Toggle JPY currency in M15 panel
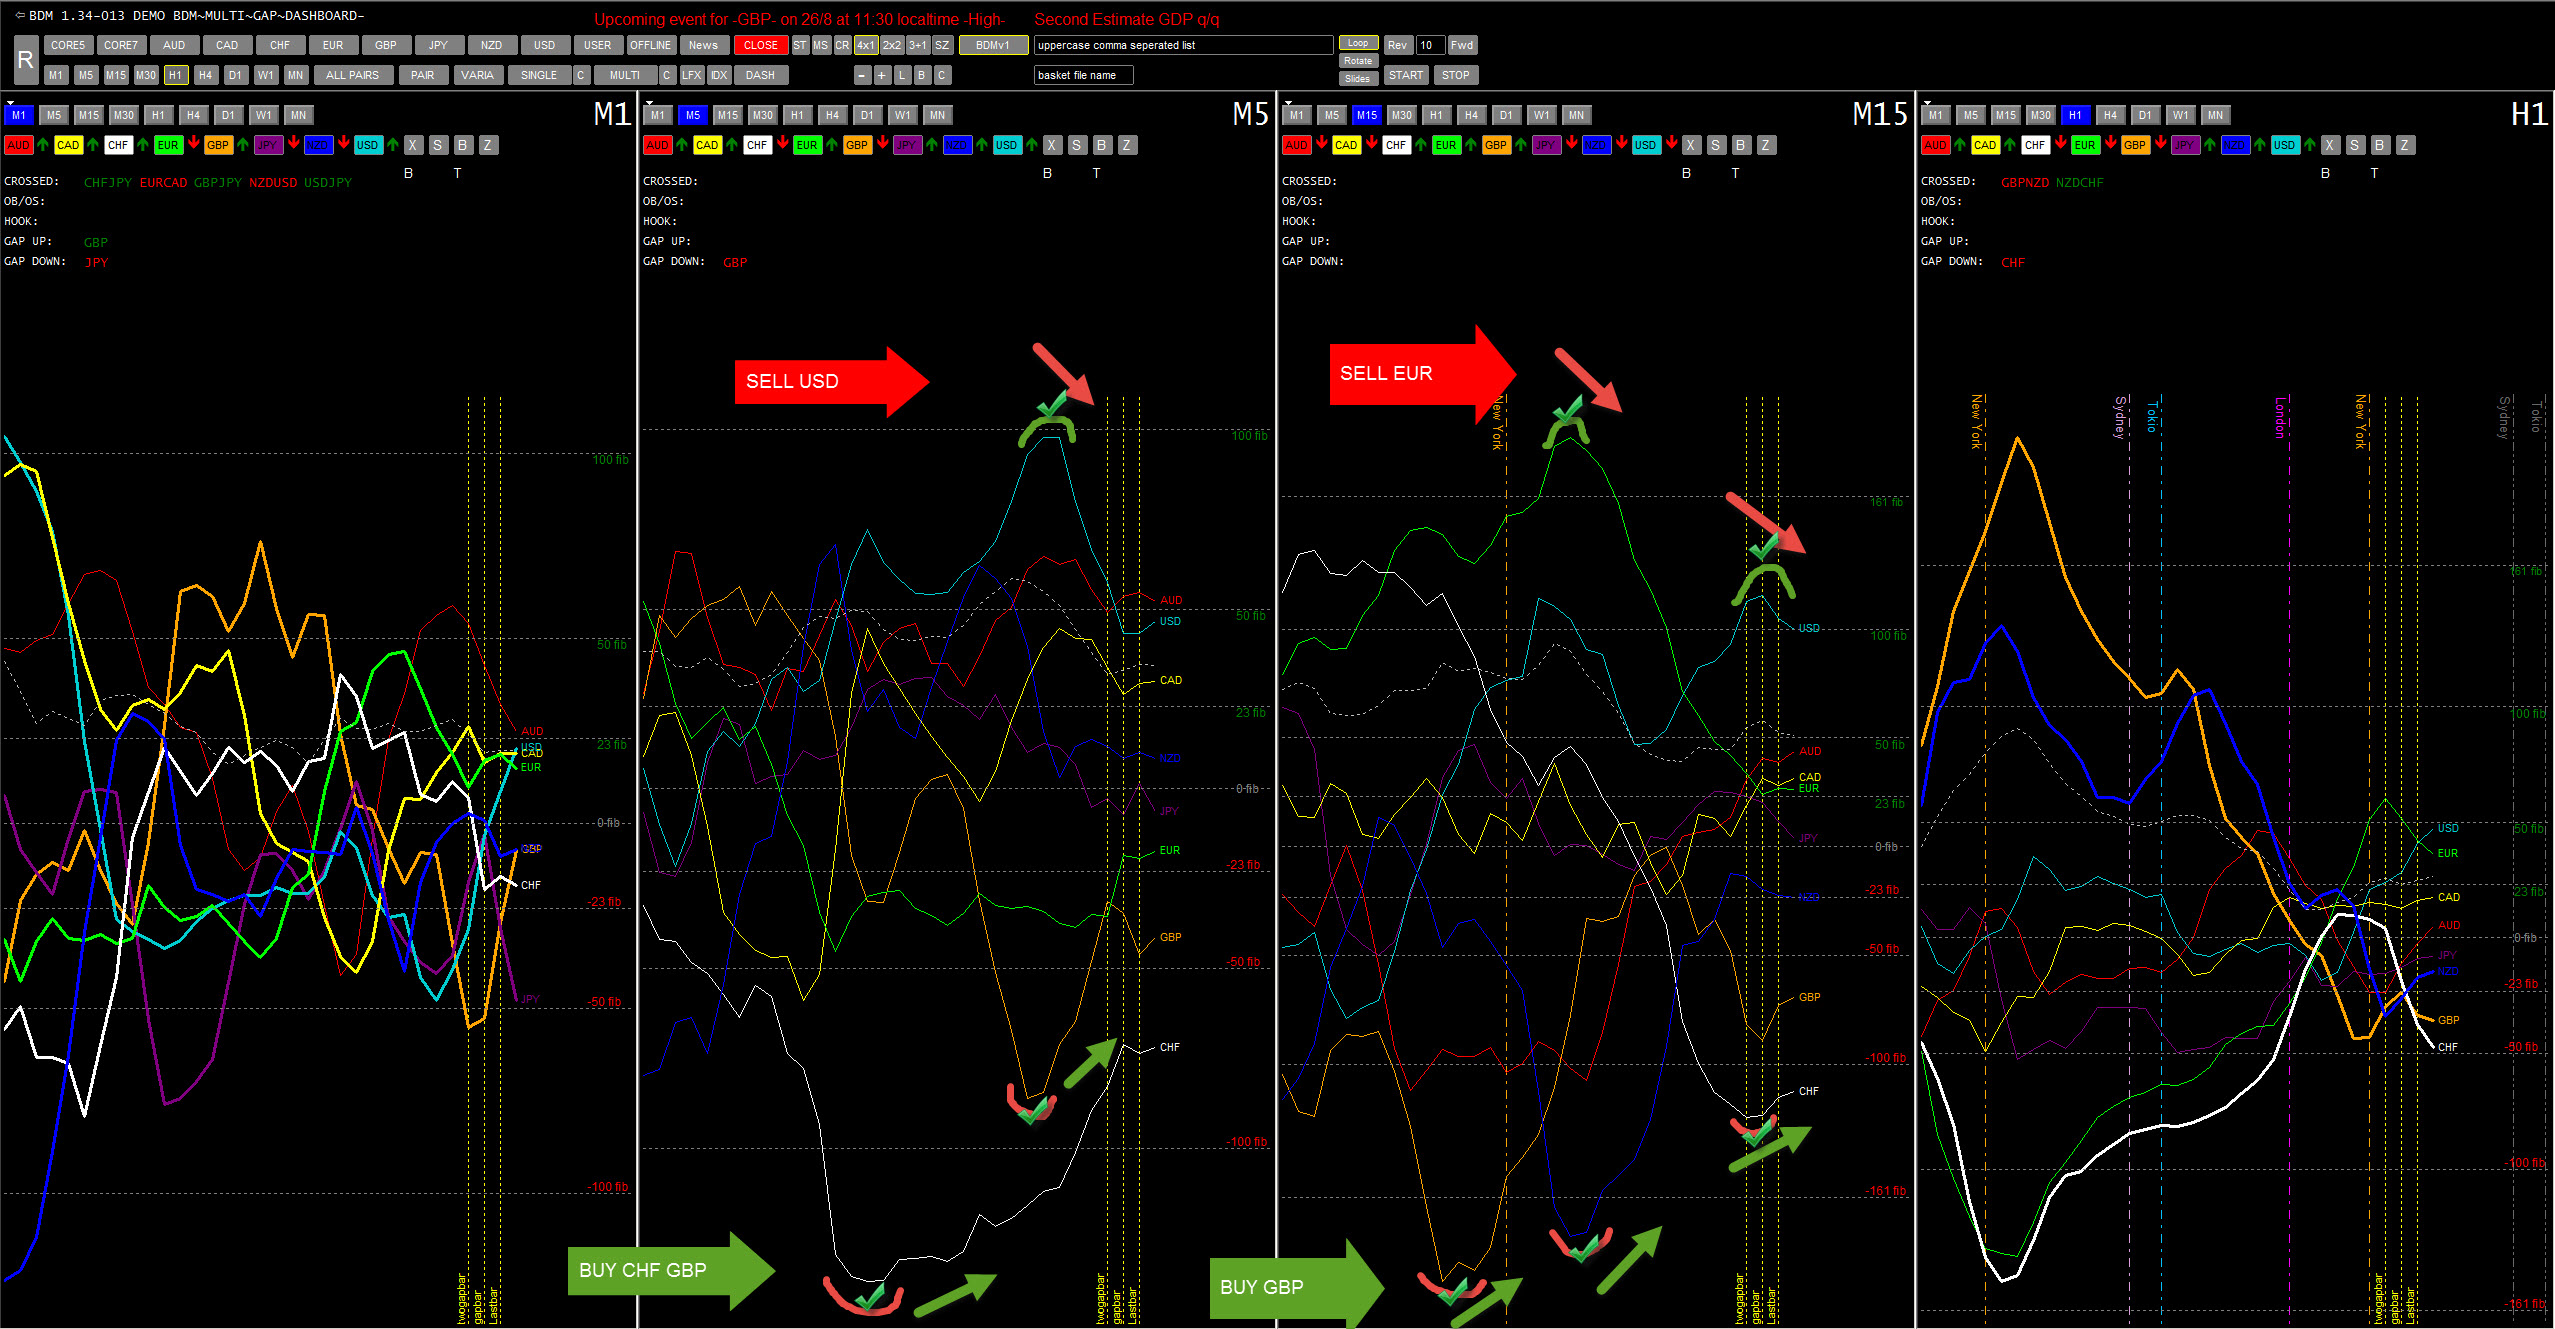The height and width of the screenshot is (1329, 2555). click(1546, 145)
